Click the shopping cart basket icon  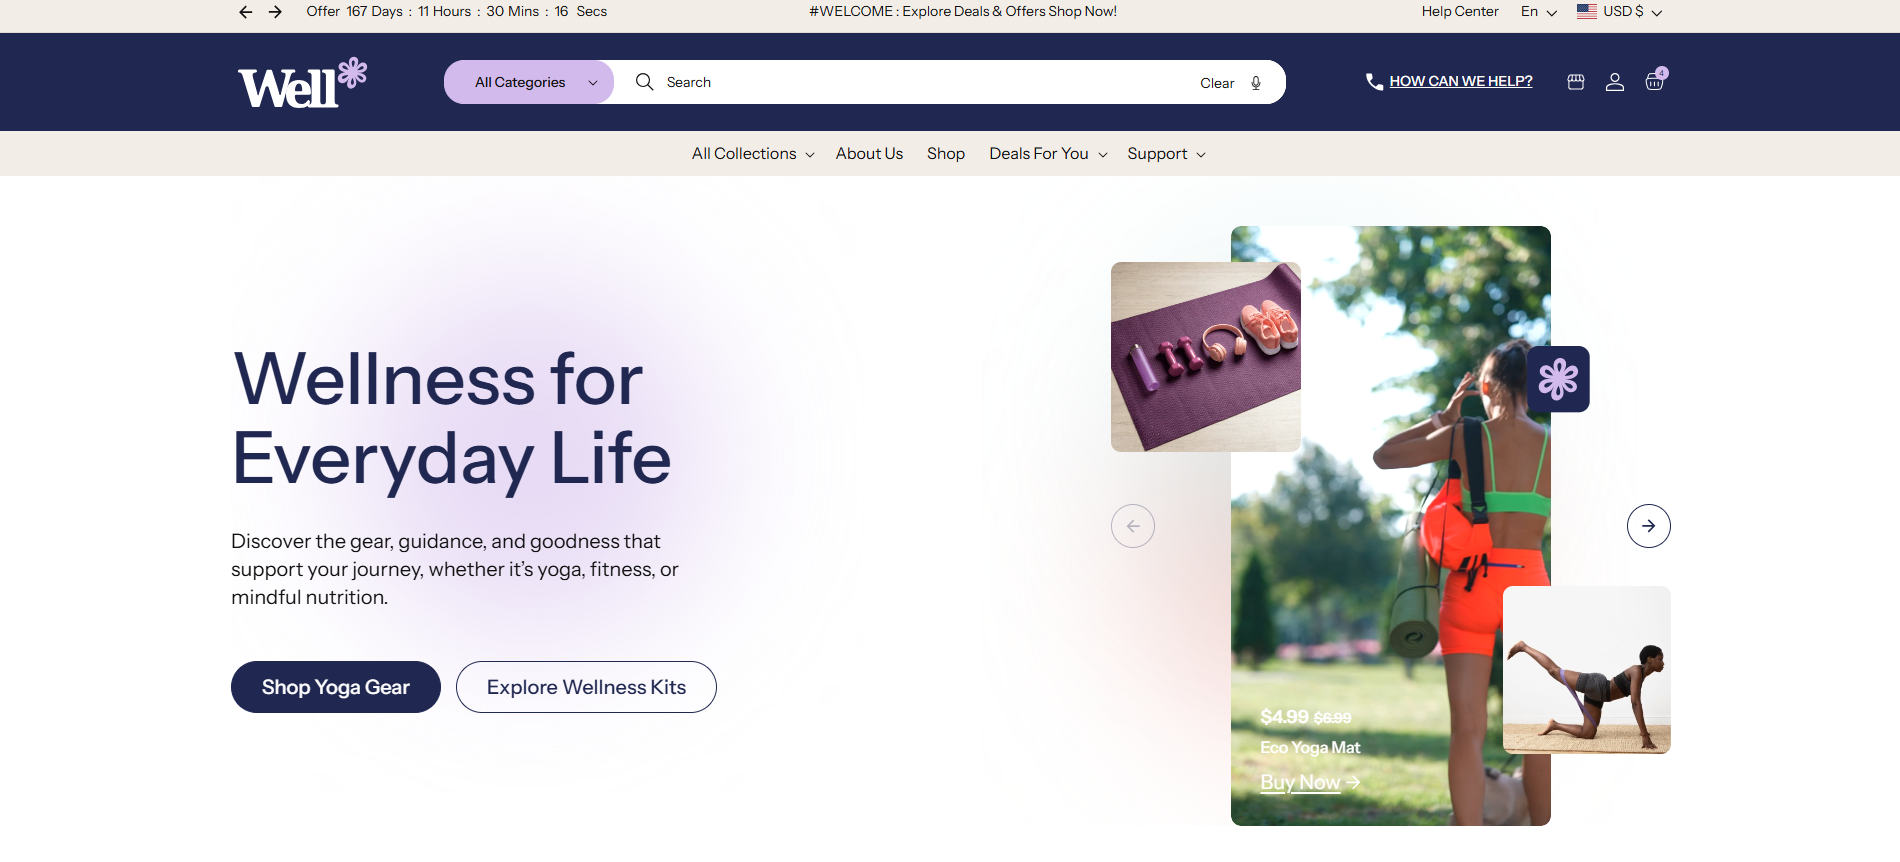coord(1654,82)
